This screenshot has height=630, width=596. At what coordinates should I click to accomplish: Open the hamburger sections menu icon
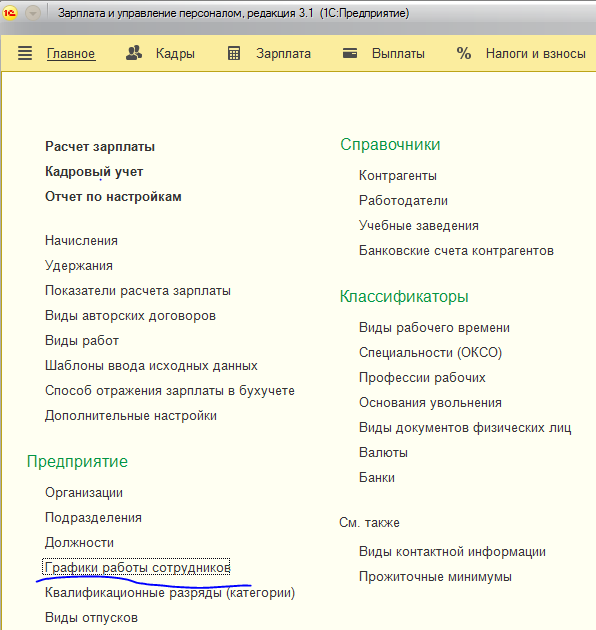[25, 53]
